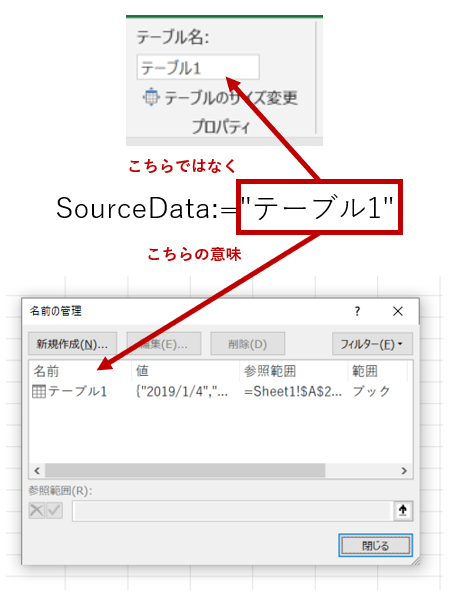Click the cancel X icon by reference box
The height and width of the screenshot is (594, 454).
(x=37, y=510)
